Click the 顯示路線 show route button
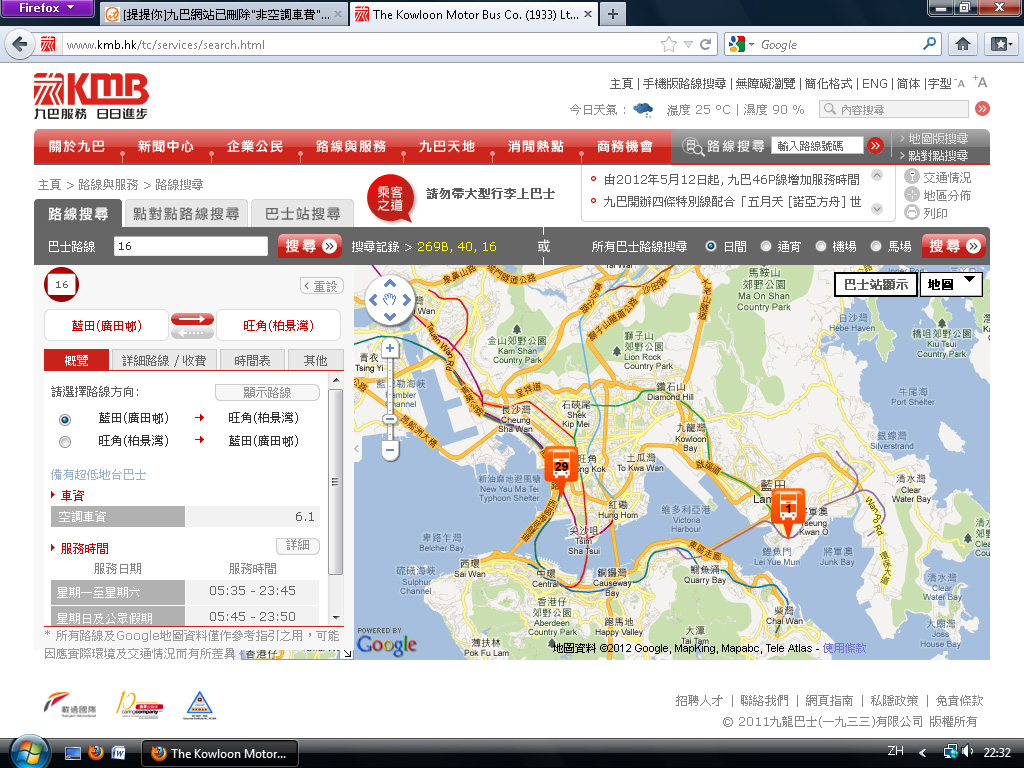The height and width of the screenshot is (768, 1024). pos(267,392)
